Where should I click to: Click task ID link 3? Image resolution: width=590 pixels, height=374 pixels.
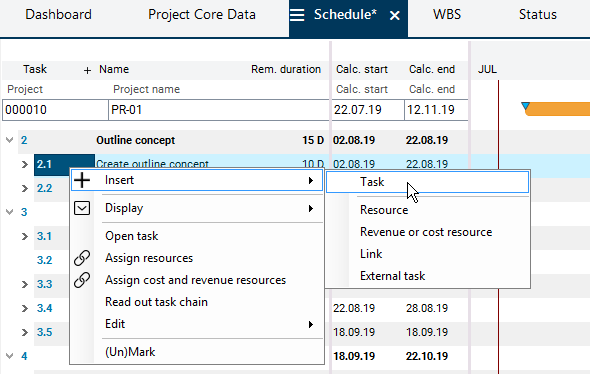(x=24, y=212)
